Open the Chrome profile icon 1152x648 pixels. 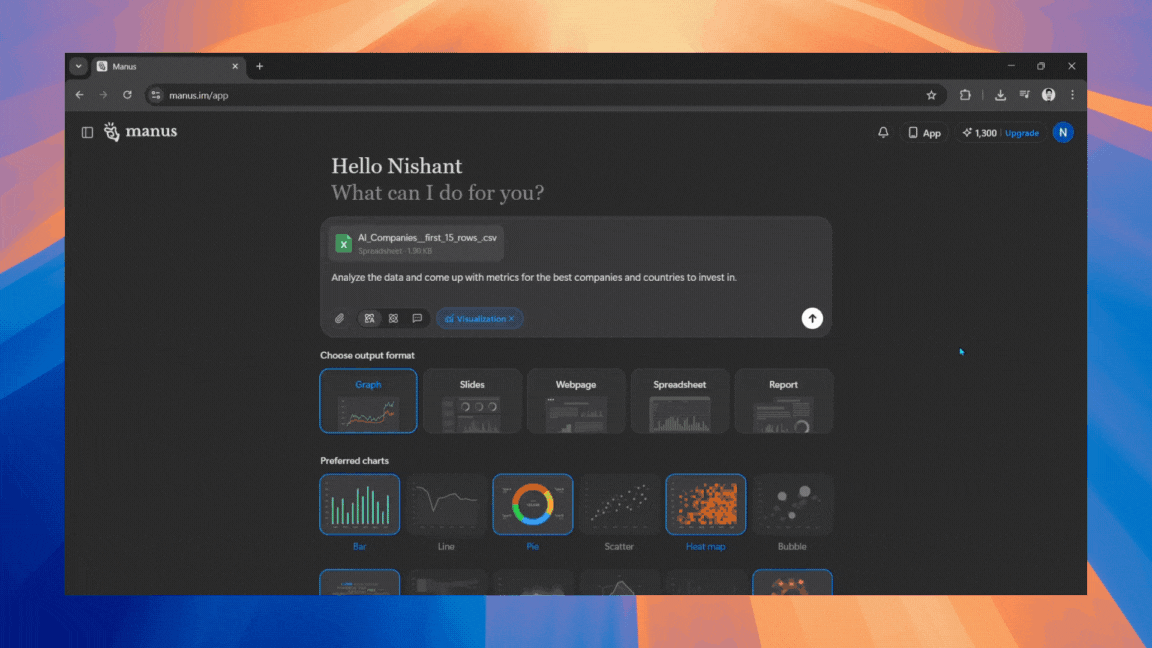(1048, 95)
